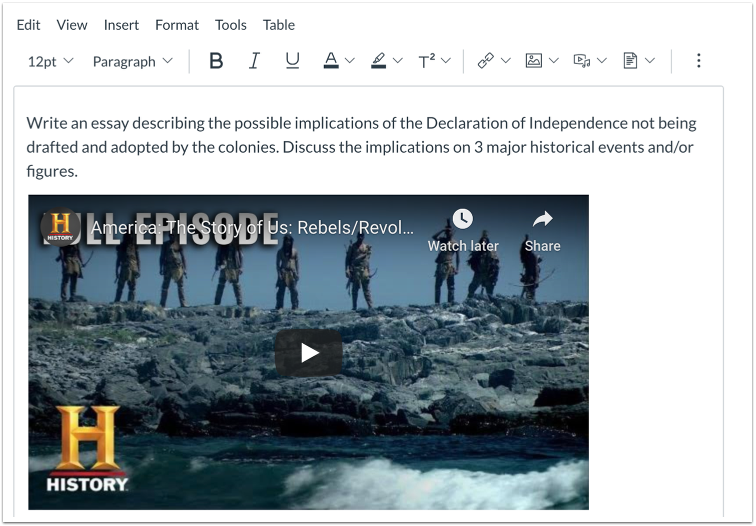The height and width of the screenshot is (526, 756).
Task: Play the embedded YouTube video
Action: 309,353
